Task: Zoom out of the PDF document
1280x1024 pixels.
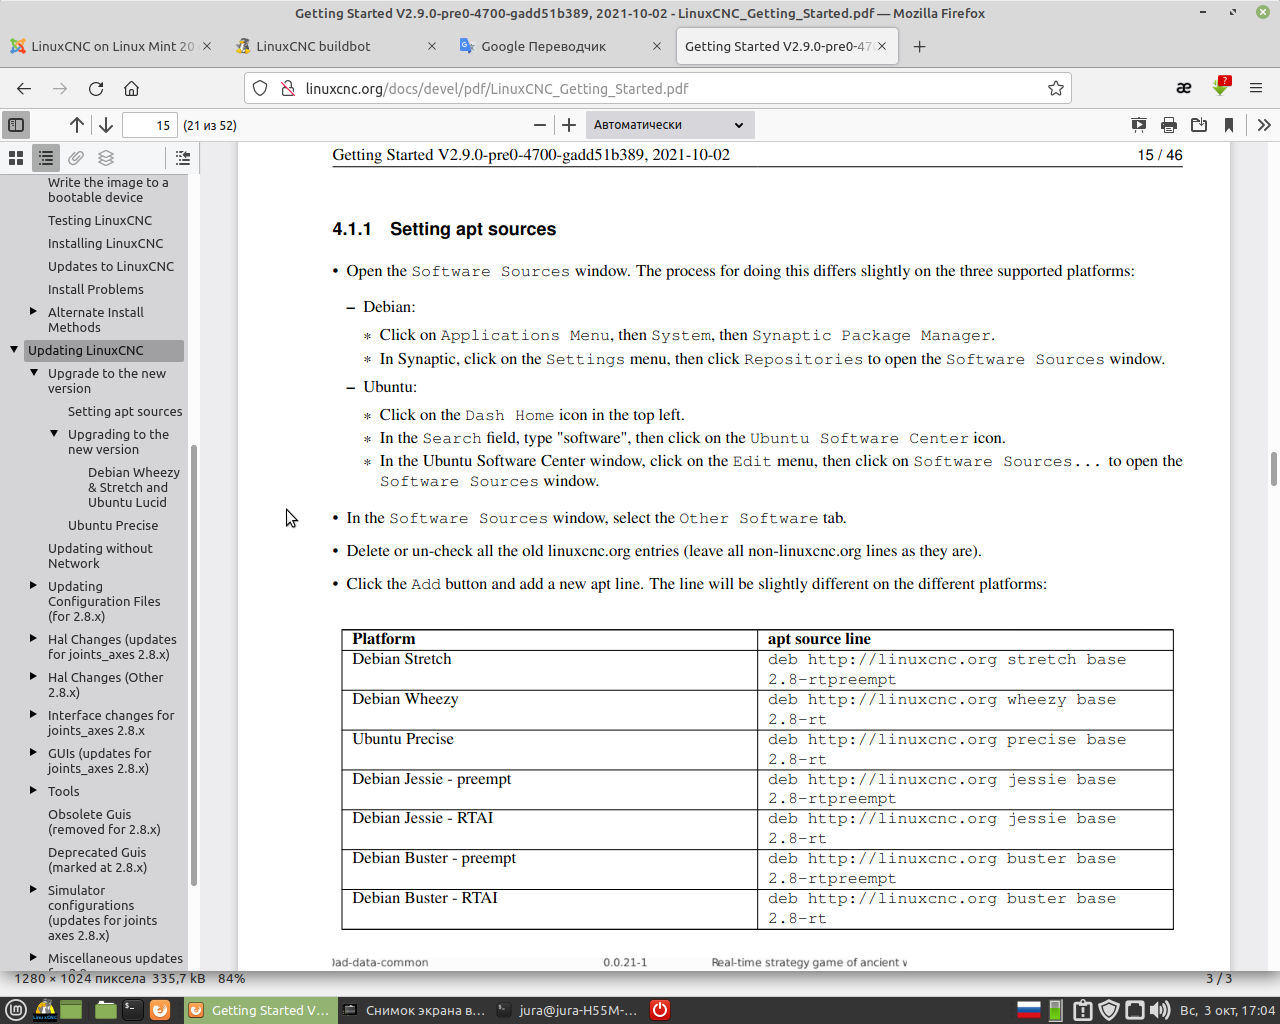Action: 540,125
